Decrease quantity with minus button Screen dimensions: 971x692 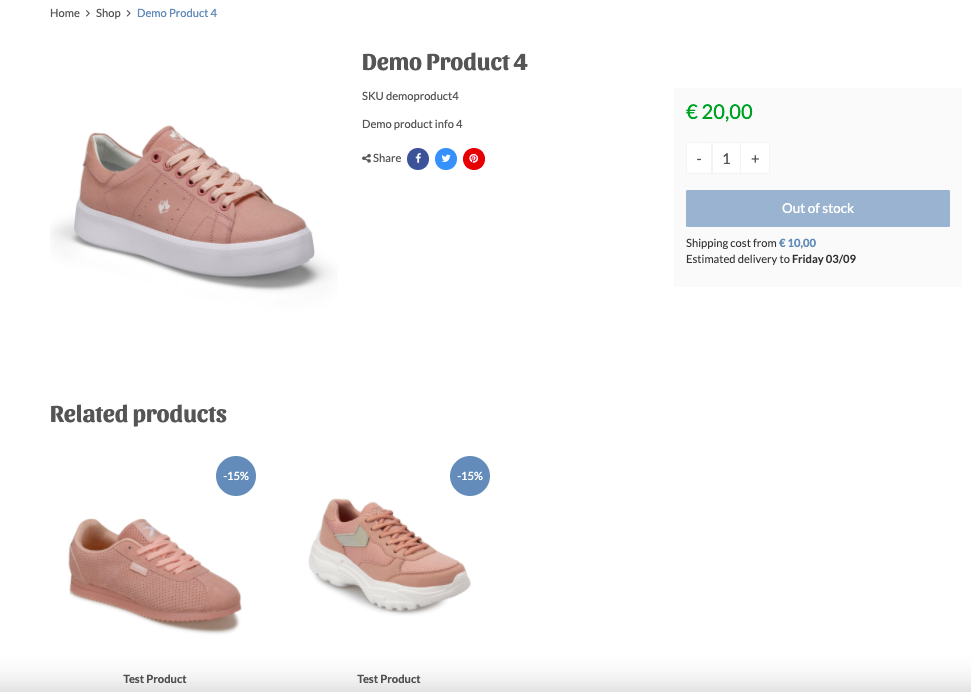tap(699, 158)
